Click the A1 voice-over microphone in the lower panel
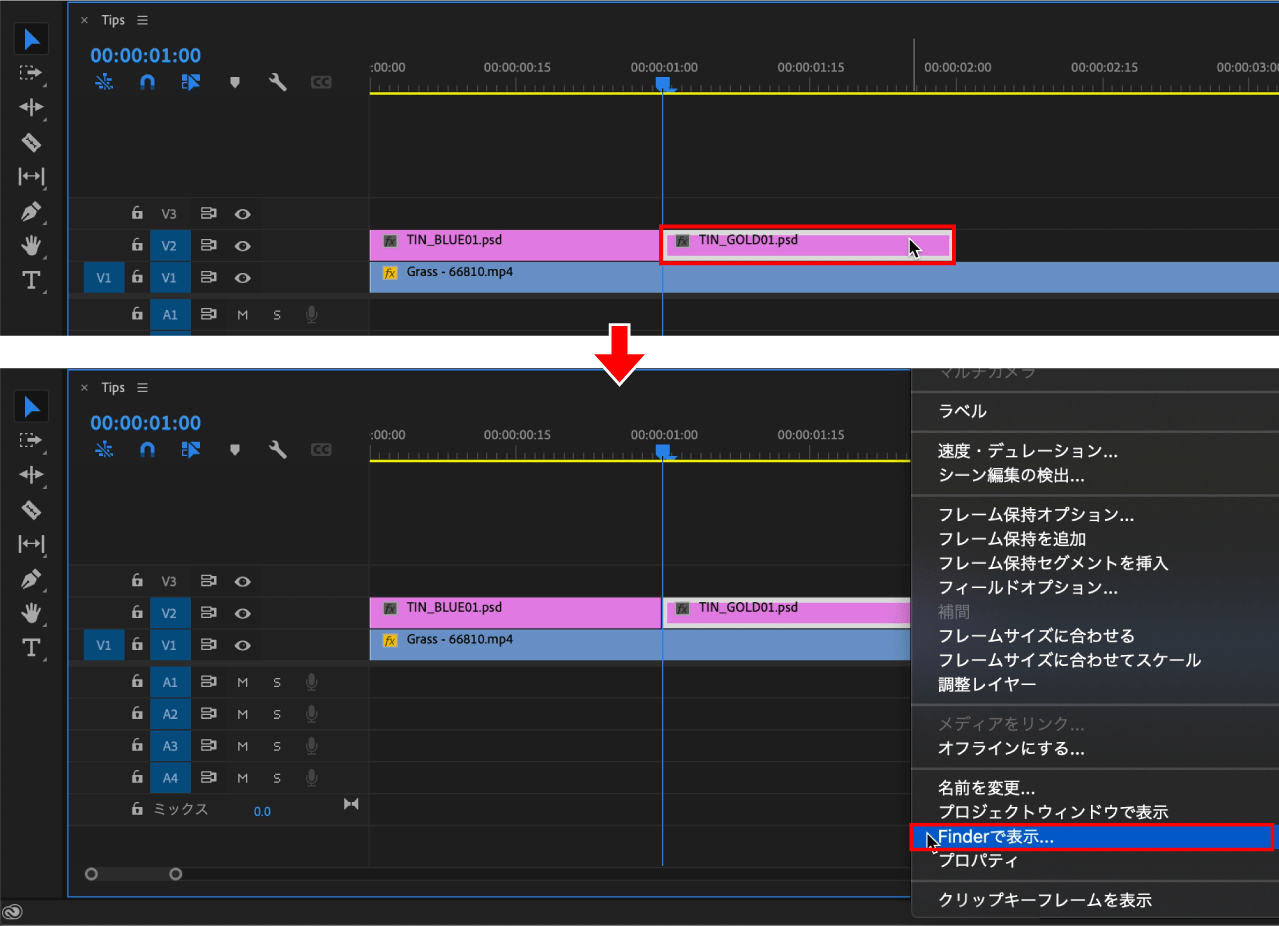1279x926 pixels. coord(311,682)
